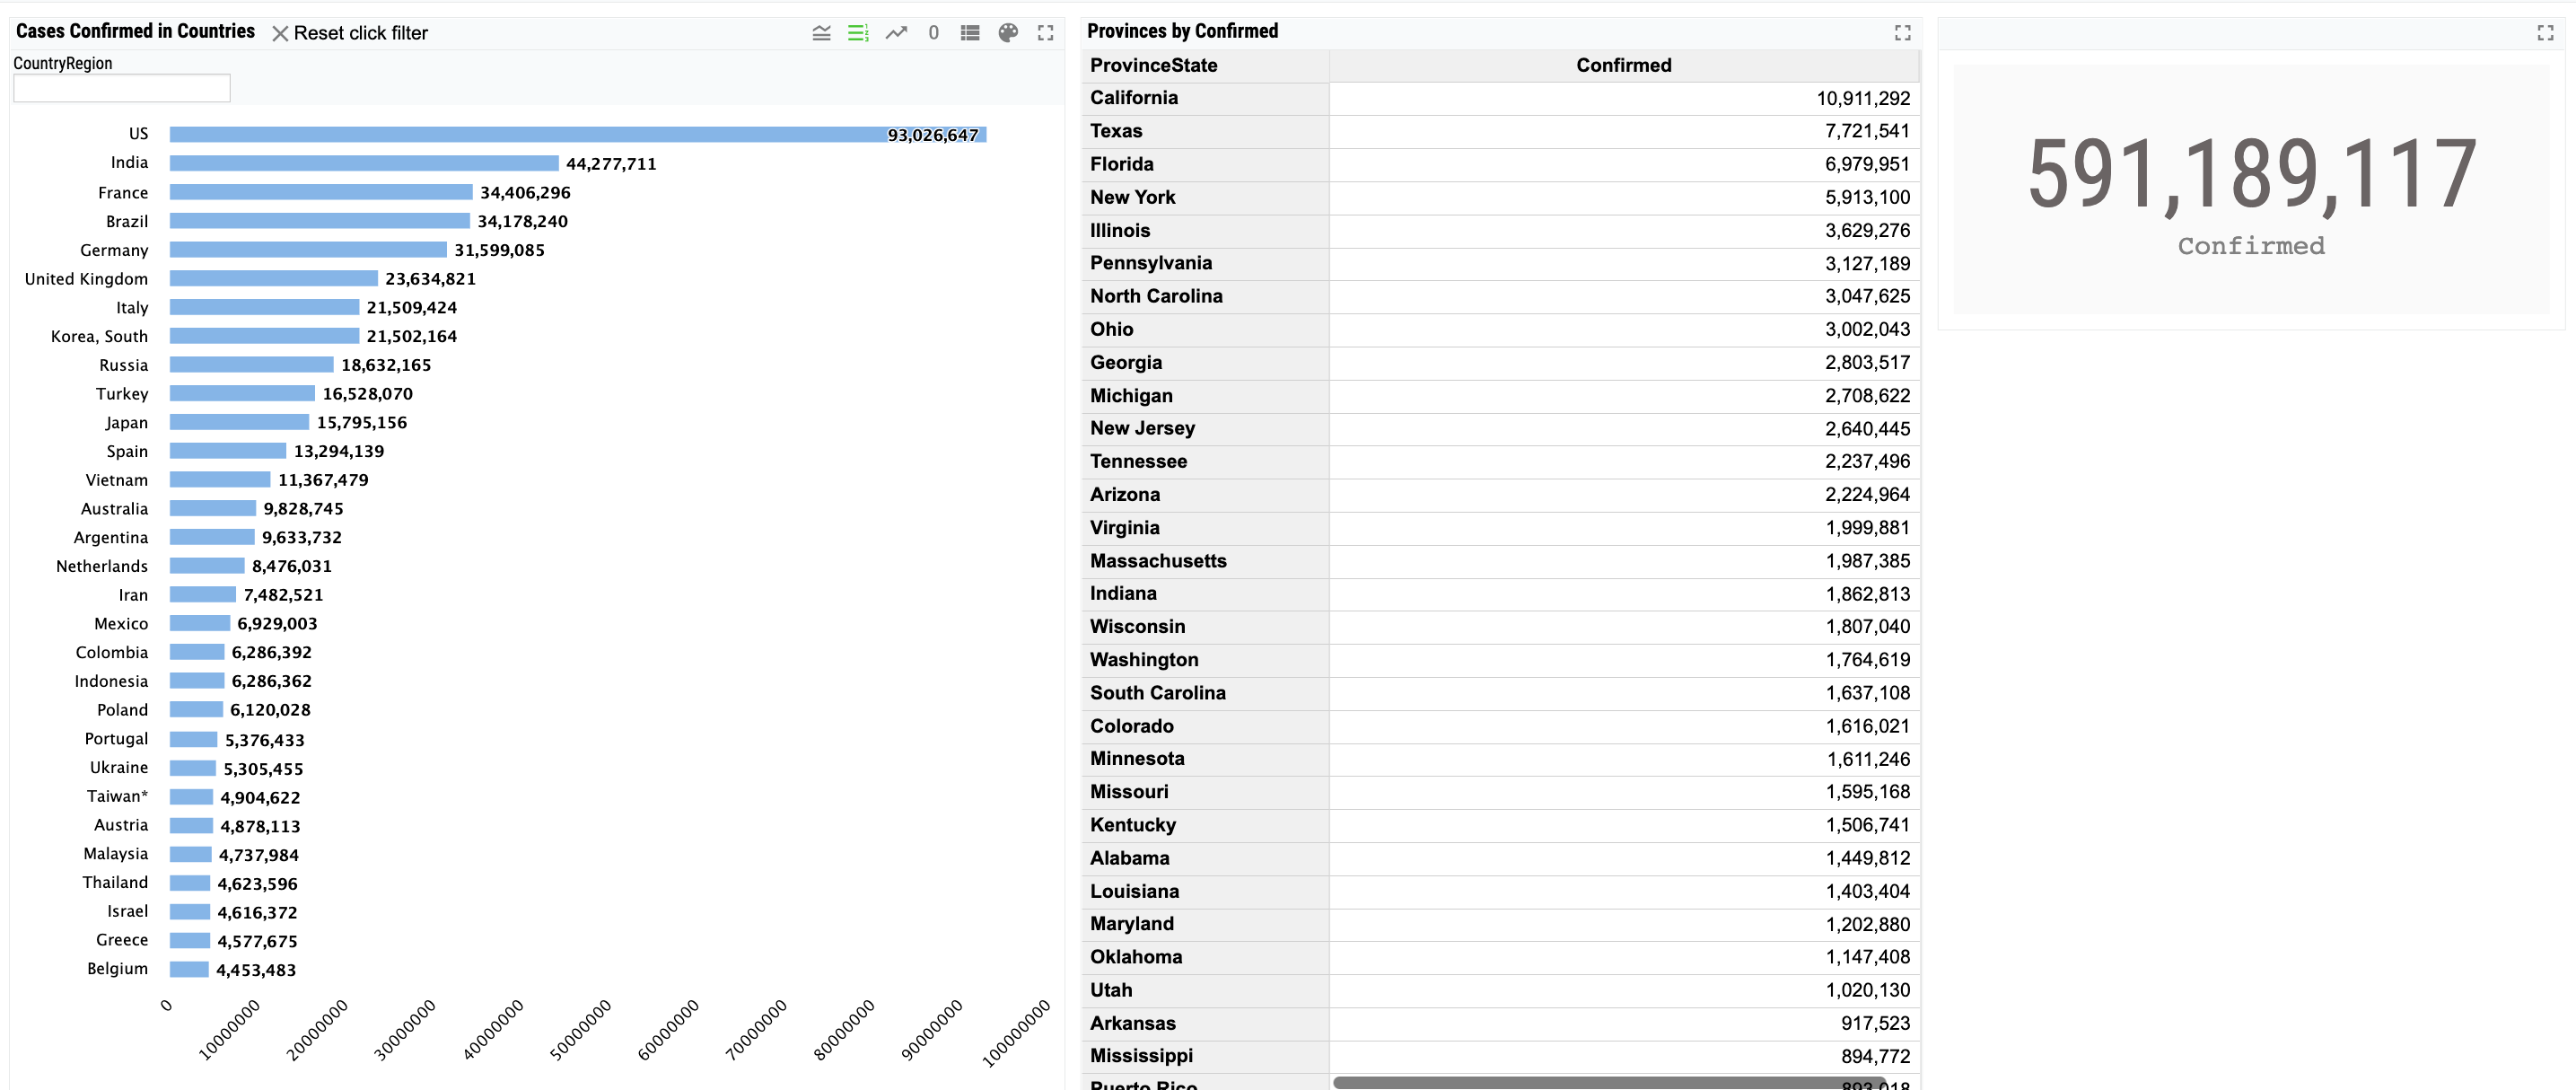Click the Russia bar value 18,632,165

pos(386,365)
